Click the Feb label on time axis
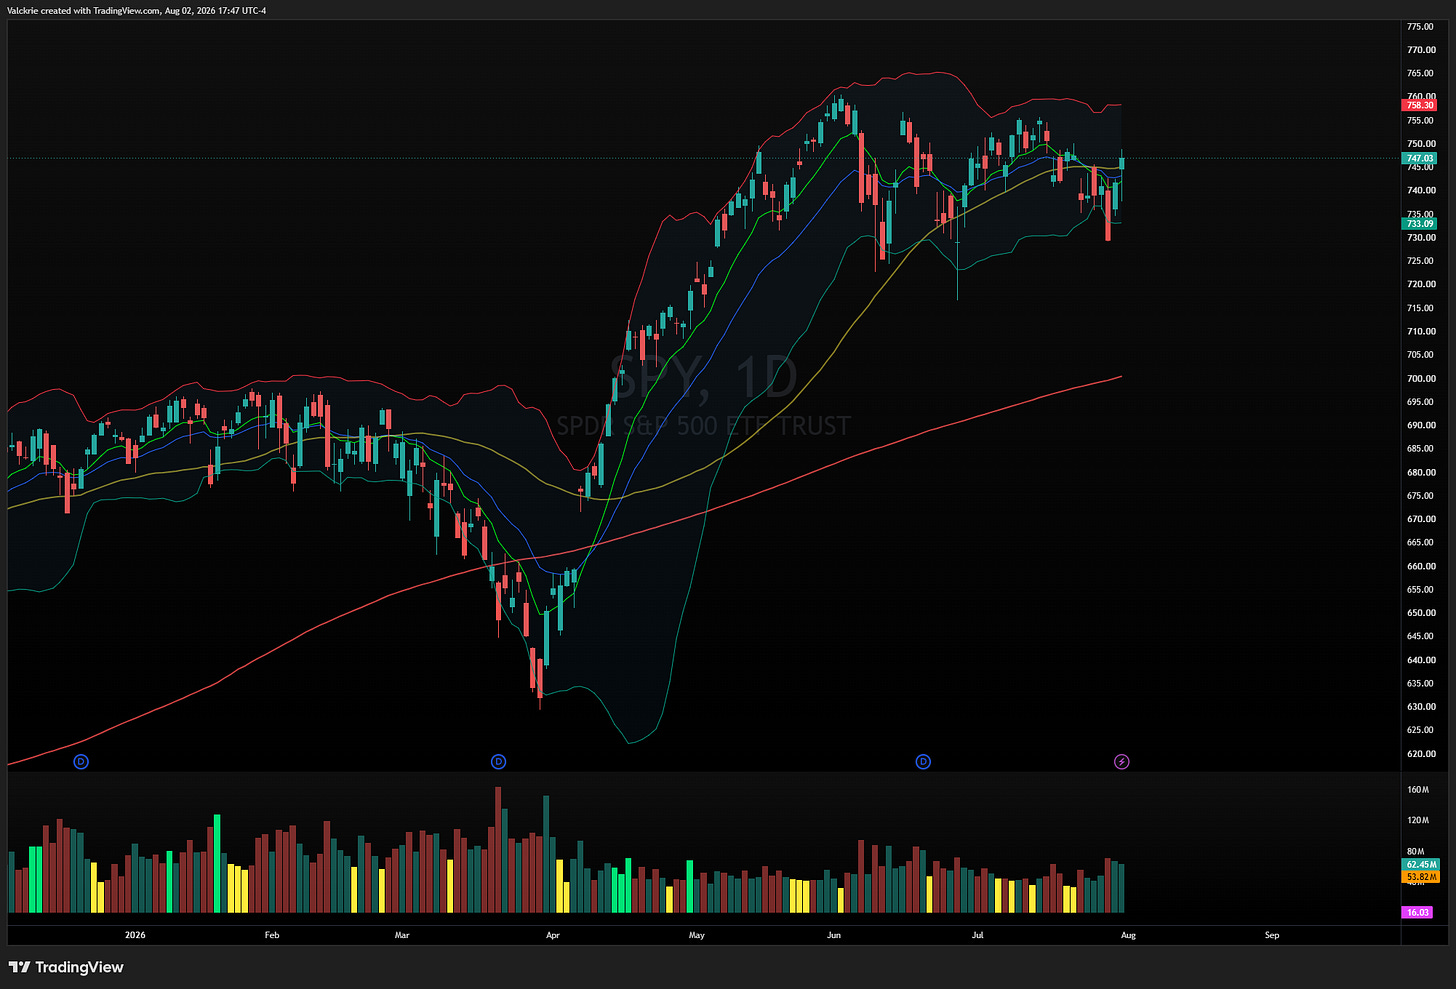This screenshot has width=1456, height=989. point(271,935)
